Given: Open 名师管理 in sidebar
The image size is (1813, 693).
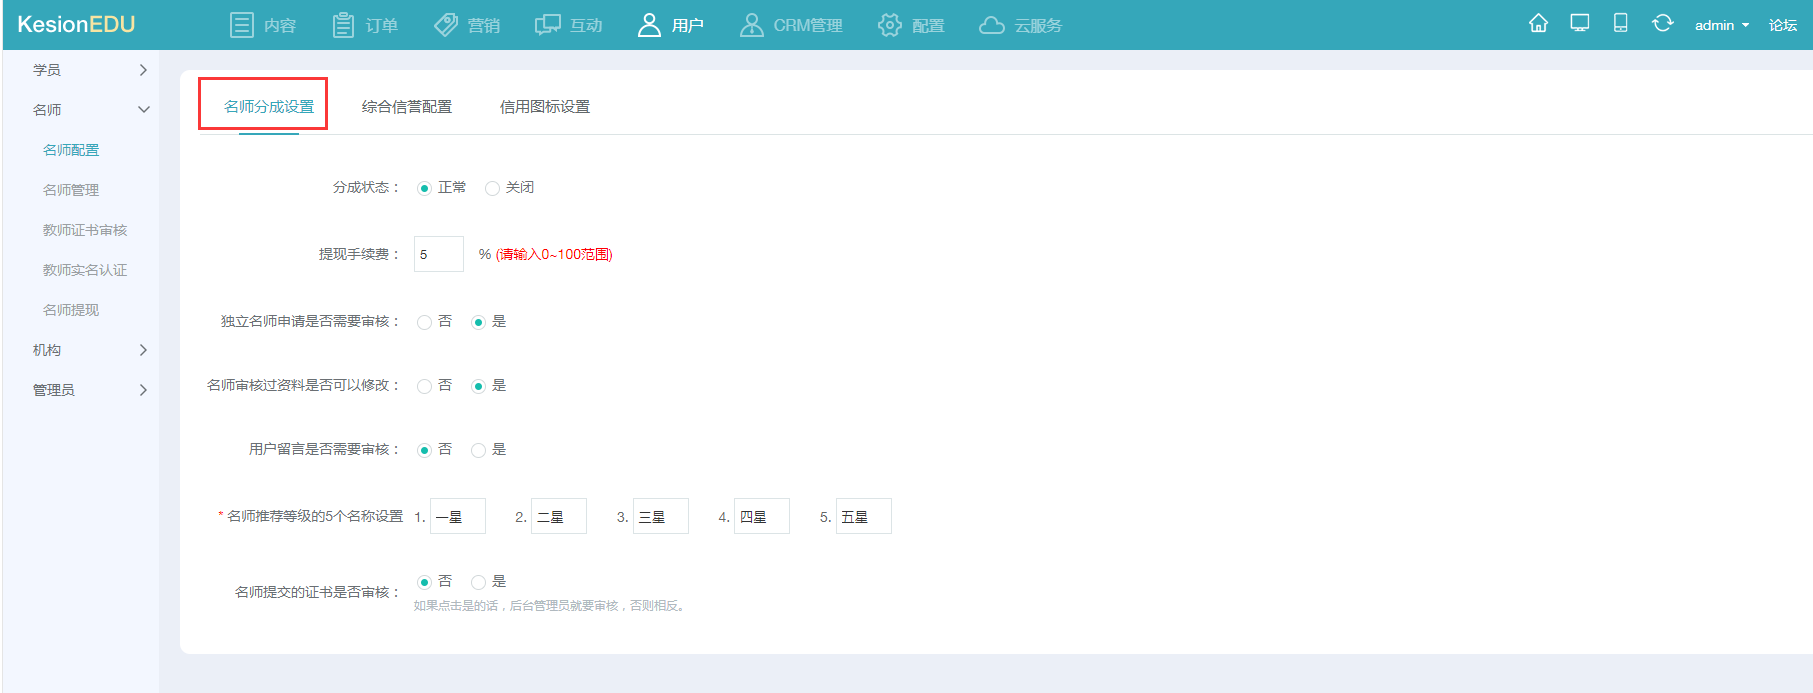Looking at the screenshot, I should coord(71,190).
